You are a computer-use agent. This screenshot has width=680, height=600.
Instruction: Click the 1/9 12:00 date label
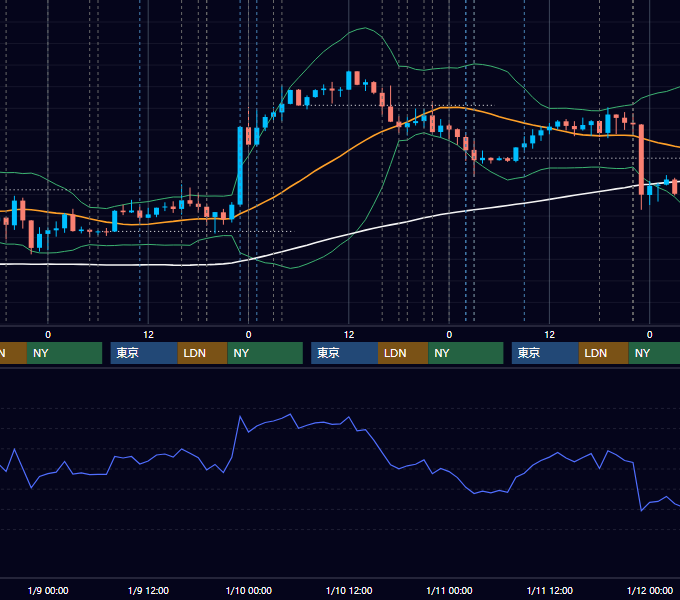click(x=148, y=590)
